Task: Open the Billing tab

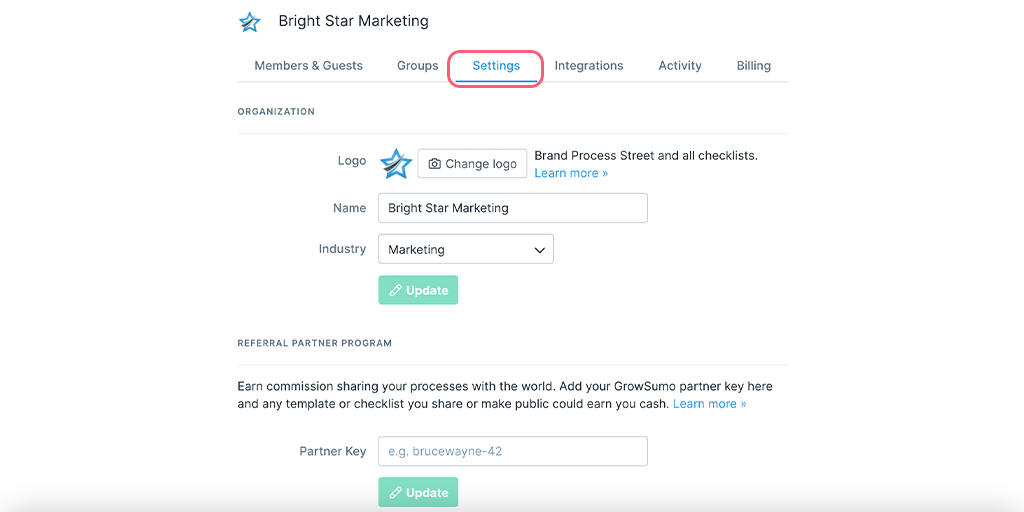Action: pos(754,65)
